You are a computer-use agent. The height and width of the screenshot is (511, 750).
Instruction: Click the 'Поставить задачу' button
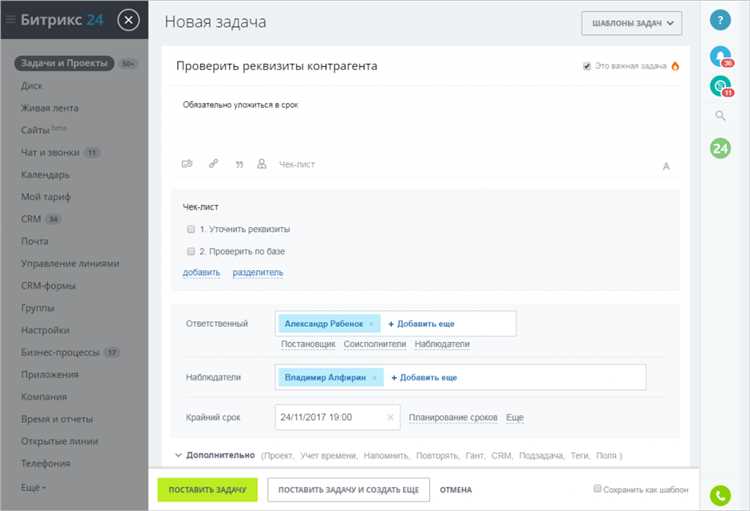point(208,489)
